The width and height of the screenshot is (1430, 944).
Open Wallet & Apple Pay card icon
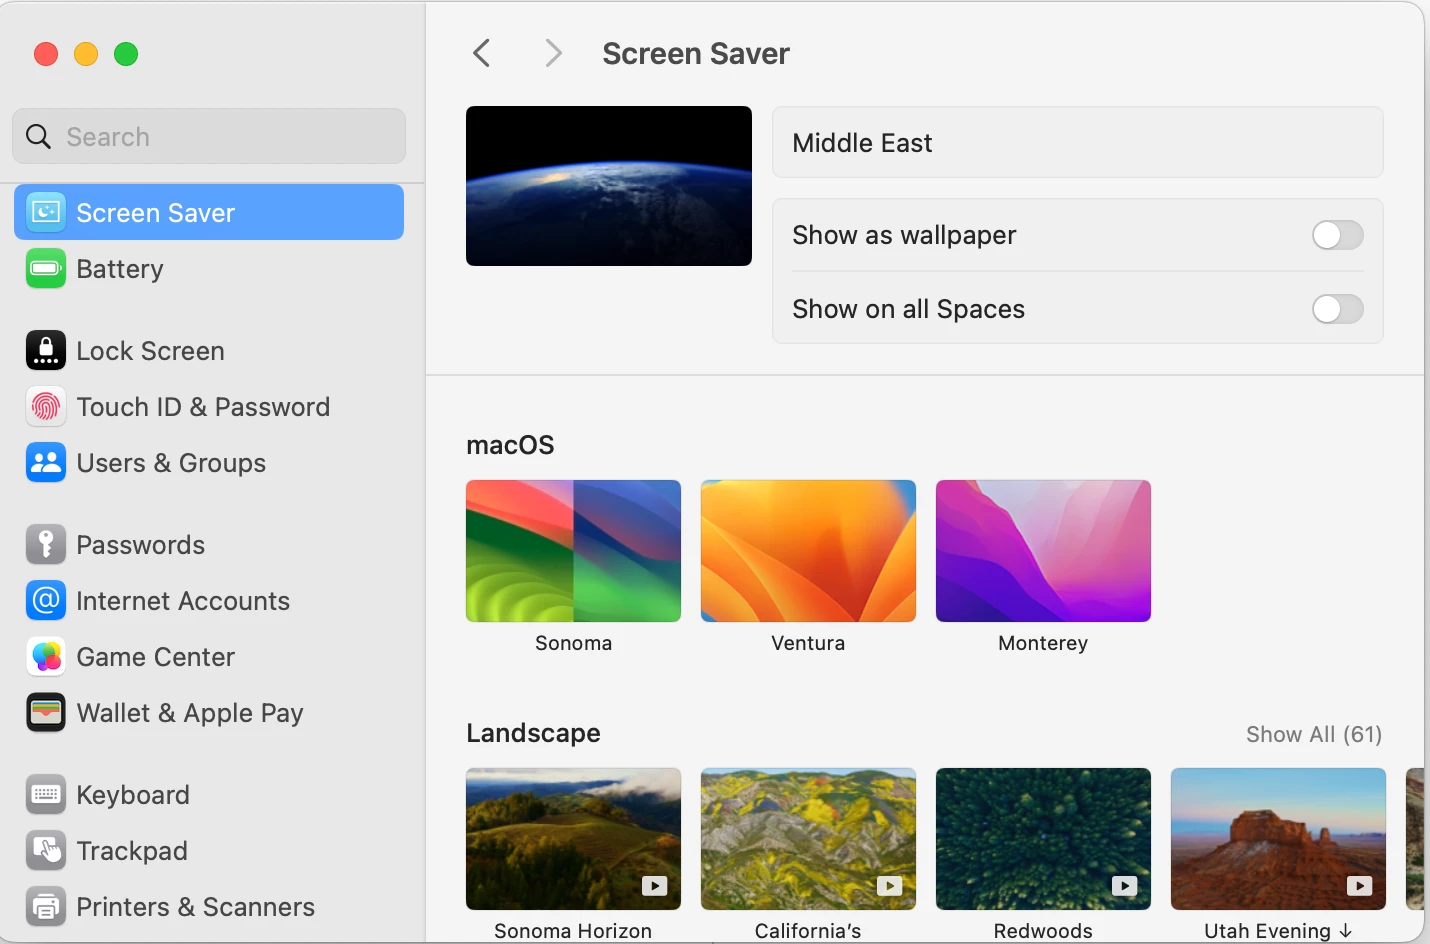pyautogui.click(x=46, y=712)
